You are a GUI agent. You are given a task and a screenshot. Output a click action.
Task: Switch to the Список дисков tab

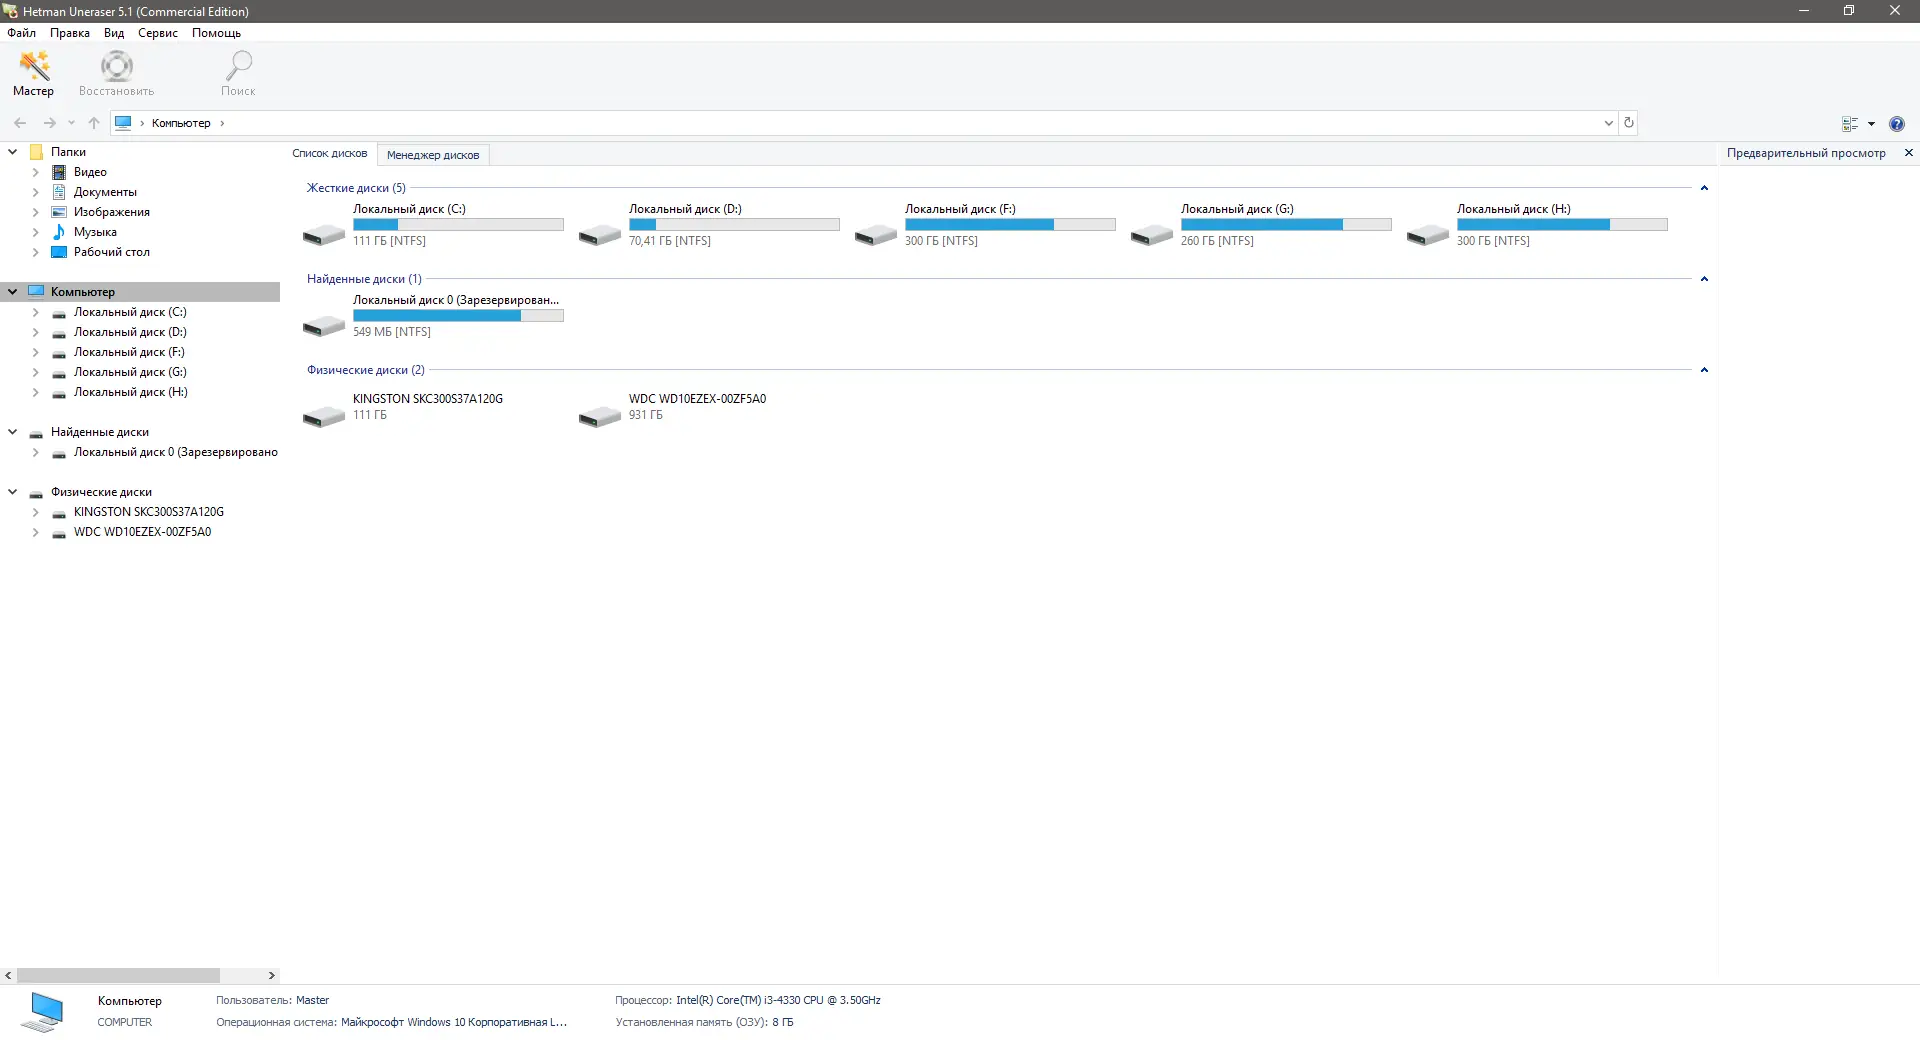click(330, 154)
